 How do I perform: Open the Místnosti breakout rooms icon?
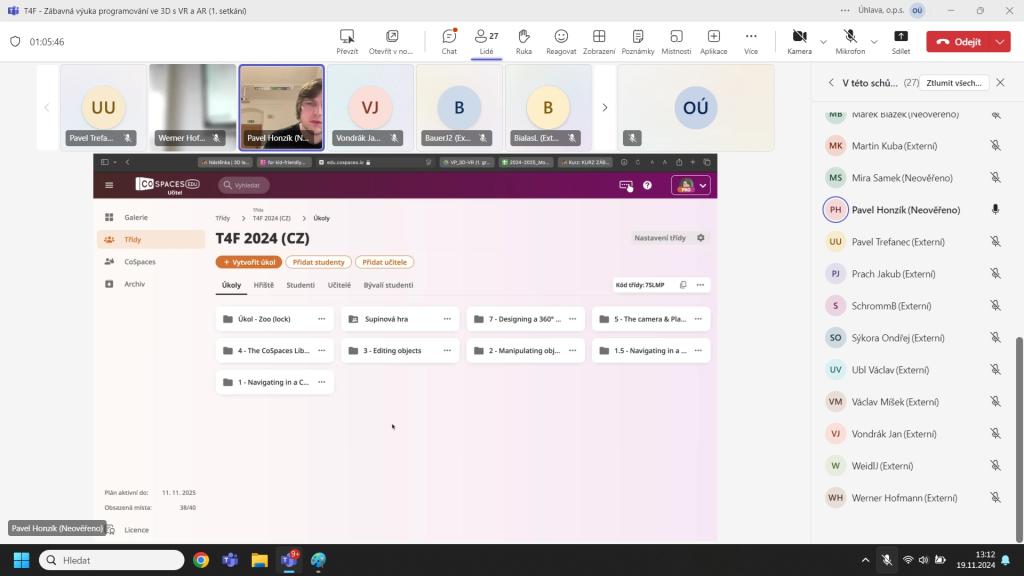click(x=676, y=41)
